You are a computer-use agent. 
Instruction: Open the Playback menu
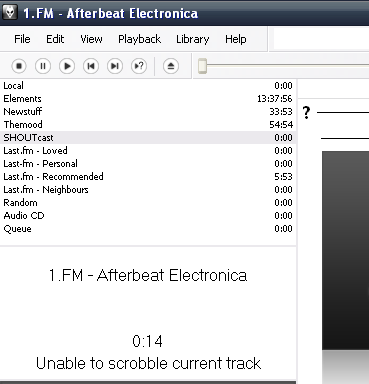(x=140, y=39)
